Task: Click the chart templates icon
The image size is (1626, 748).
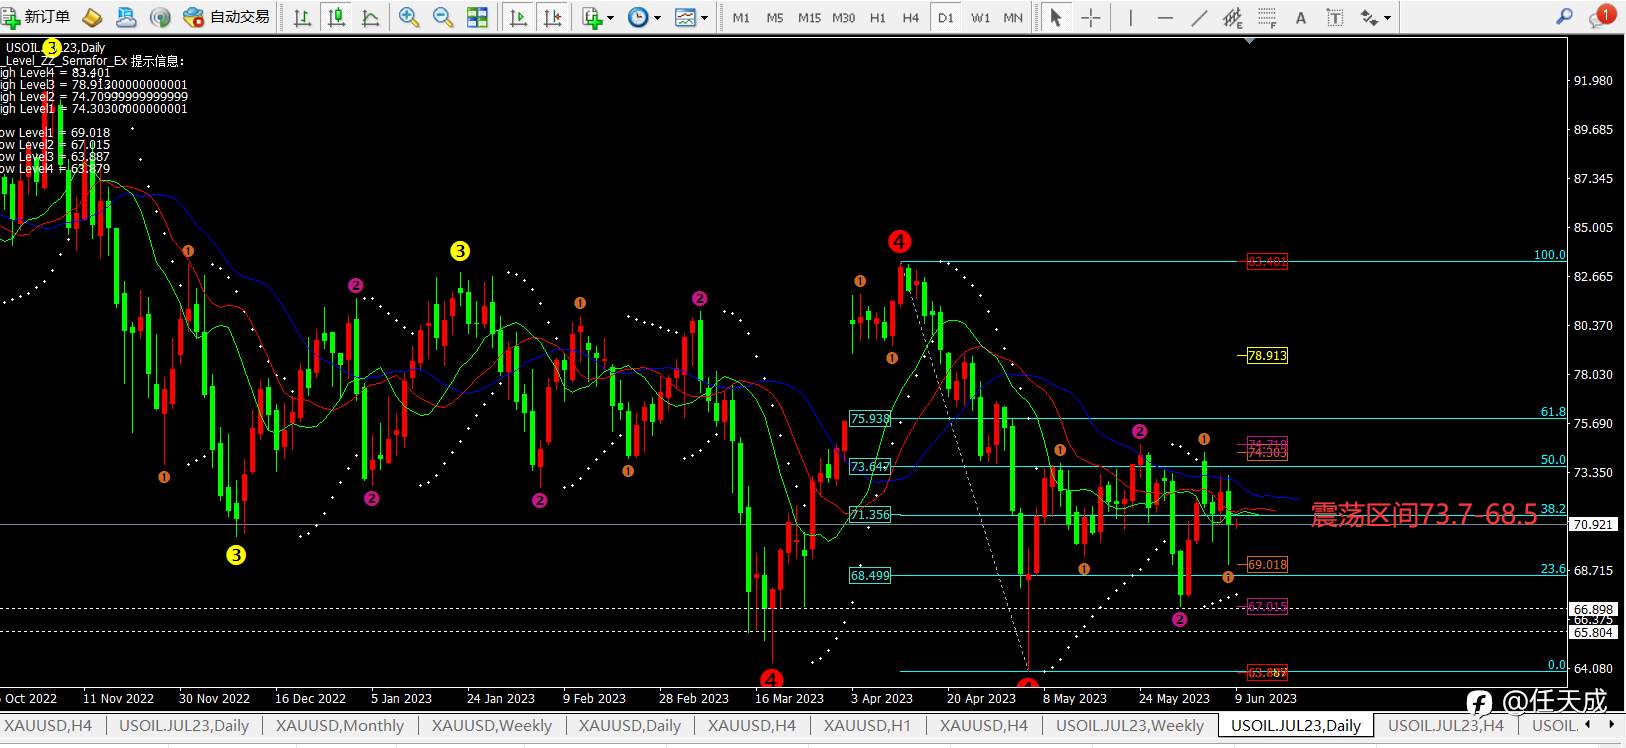Action: [x=685, y=17]
